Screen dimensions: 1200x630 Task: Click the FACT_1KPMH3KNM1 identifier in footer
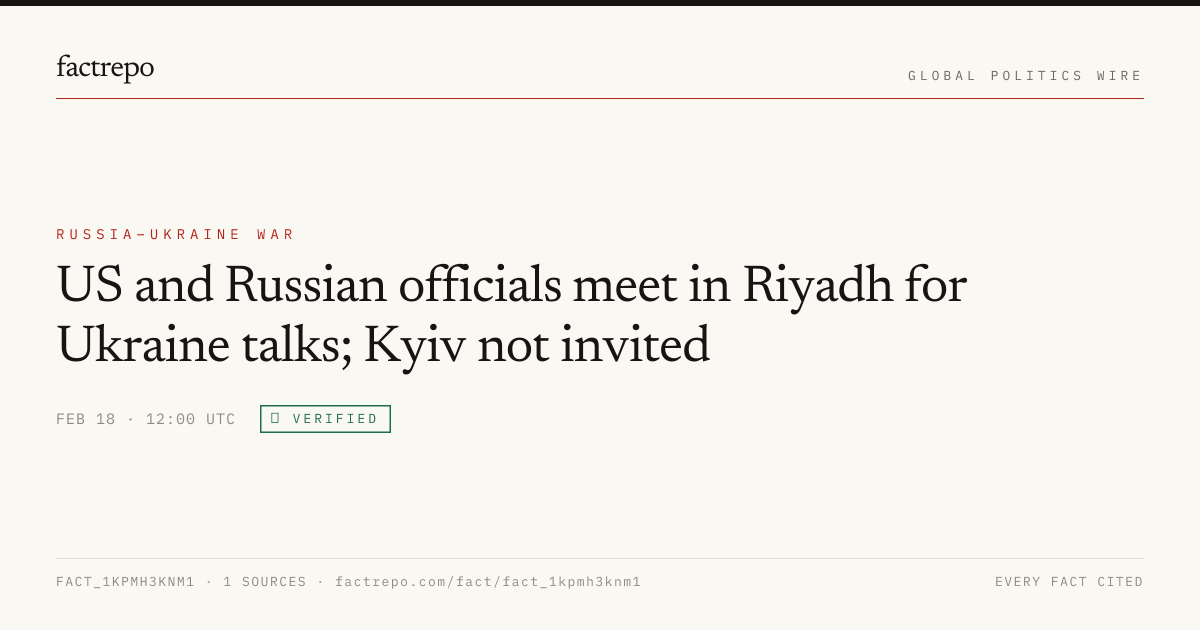pyautogui.click(x=126, y=582)
